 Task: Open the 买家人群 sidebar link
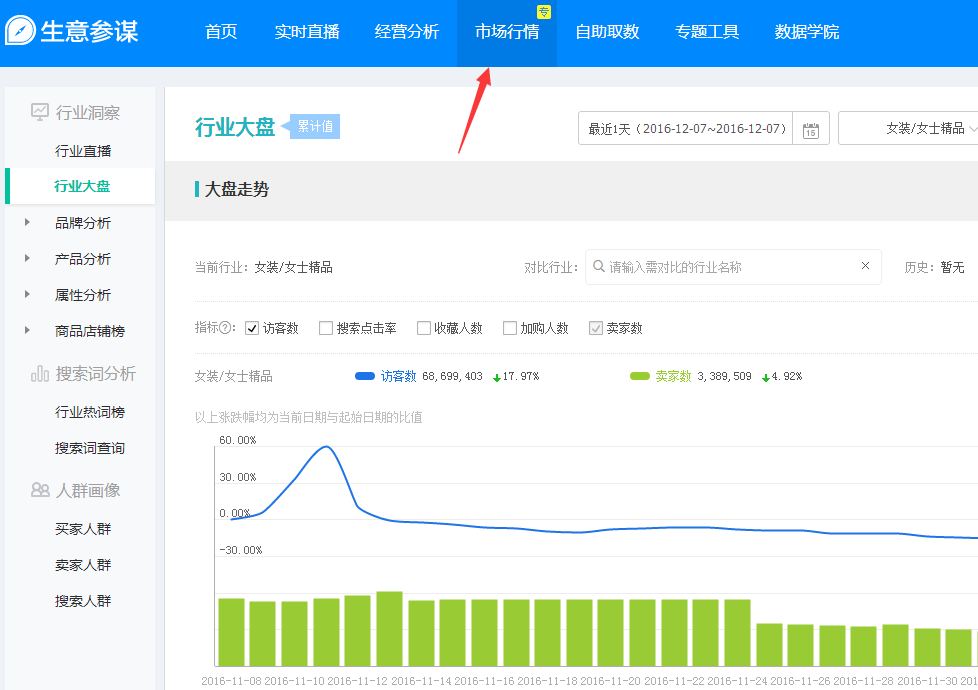tap(83, 529)
